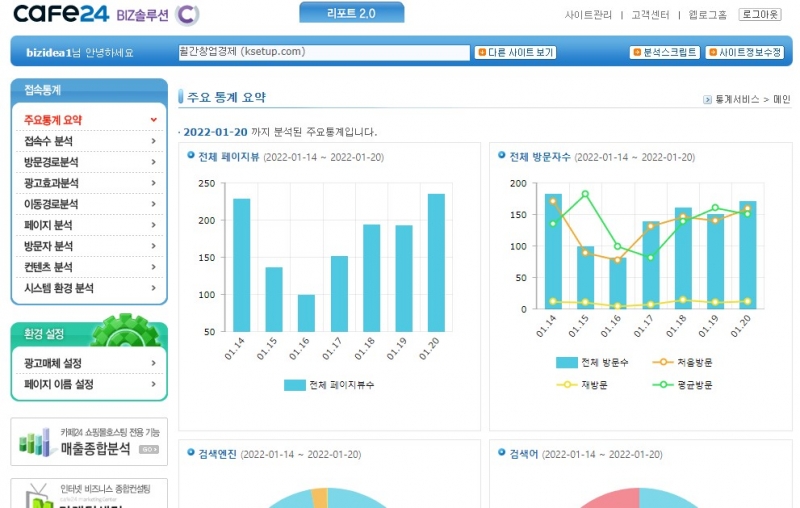Screen dimensions: 800x508
Task: Click the 접속통계 panel header
Action: (x=89, y=90)
